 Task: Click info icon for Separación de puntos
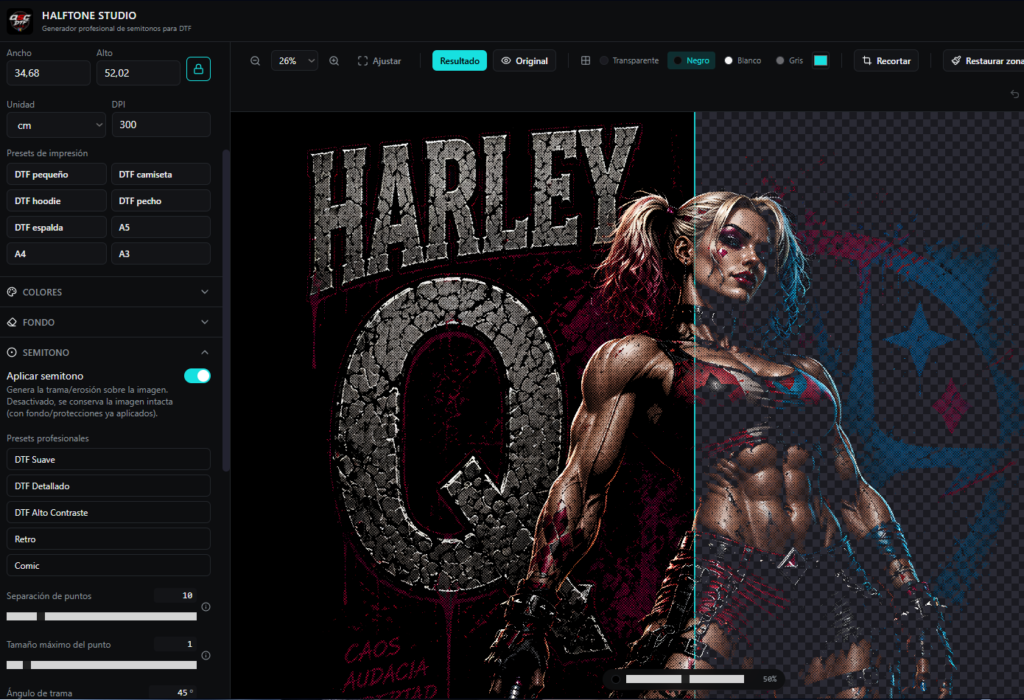coord(206,607)
